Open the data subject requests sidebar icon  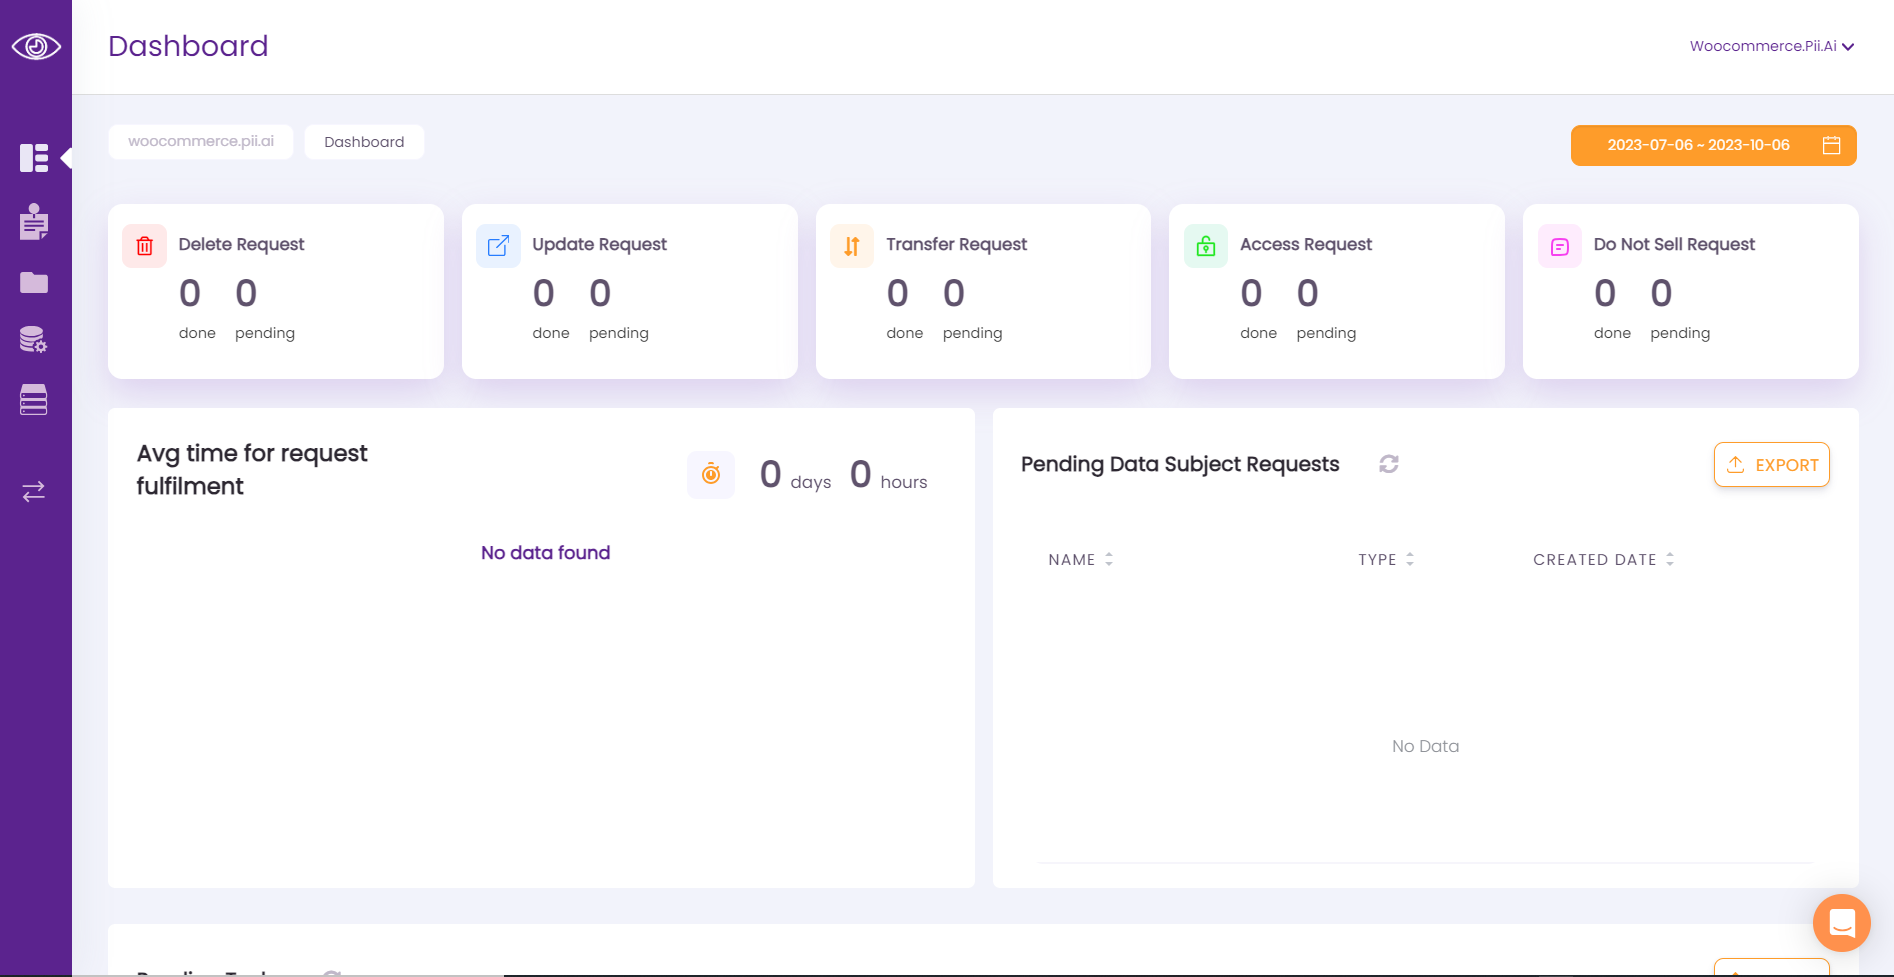(34, 222)
